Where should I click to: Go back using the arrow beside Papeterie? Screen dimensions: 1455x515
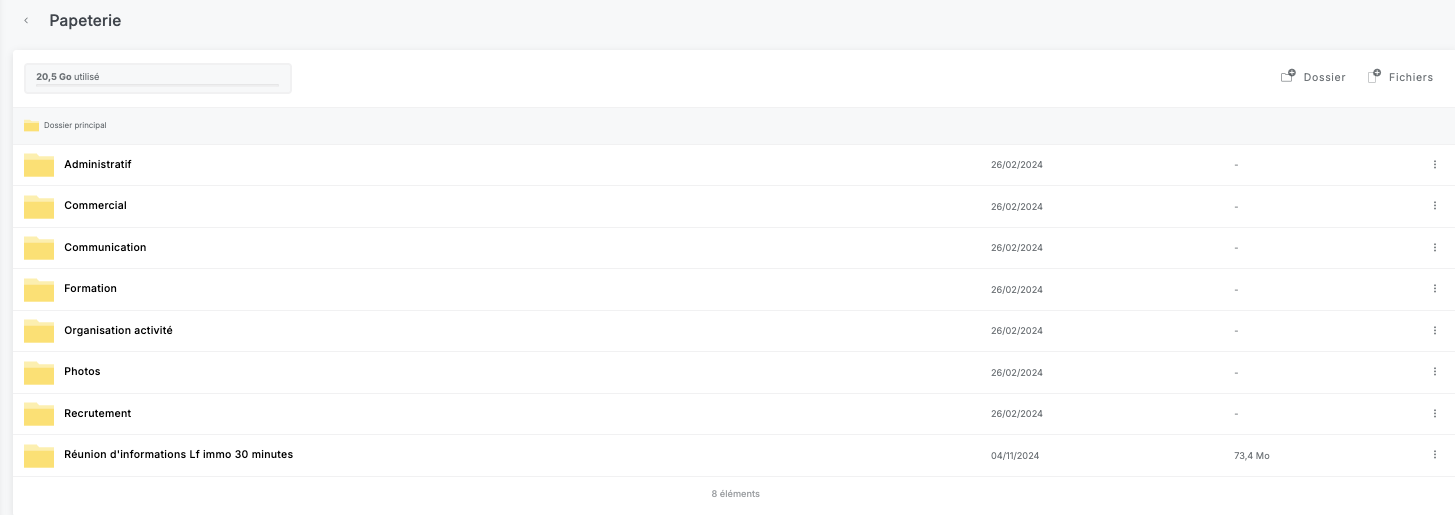(26, 21)
